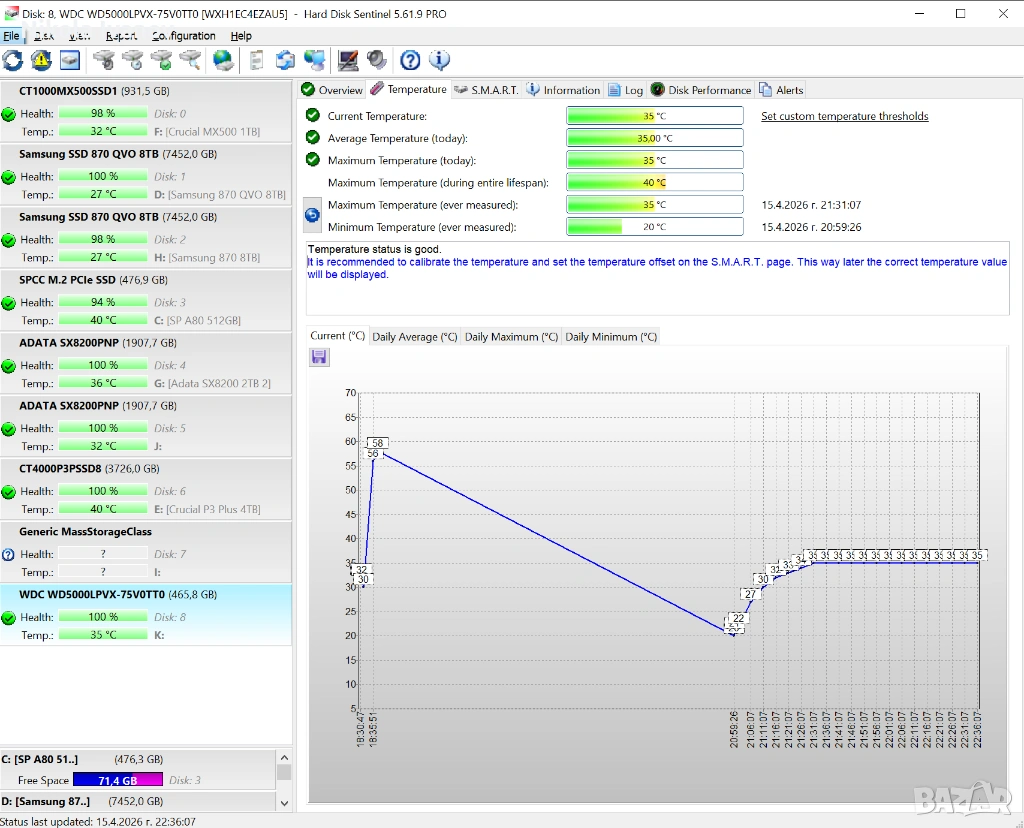The height and width of the screenshot is (828, 1024).
Task: Click scroll down arrow in partition list
Action: point(284,802)
